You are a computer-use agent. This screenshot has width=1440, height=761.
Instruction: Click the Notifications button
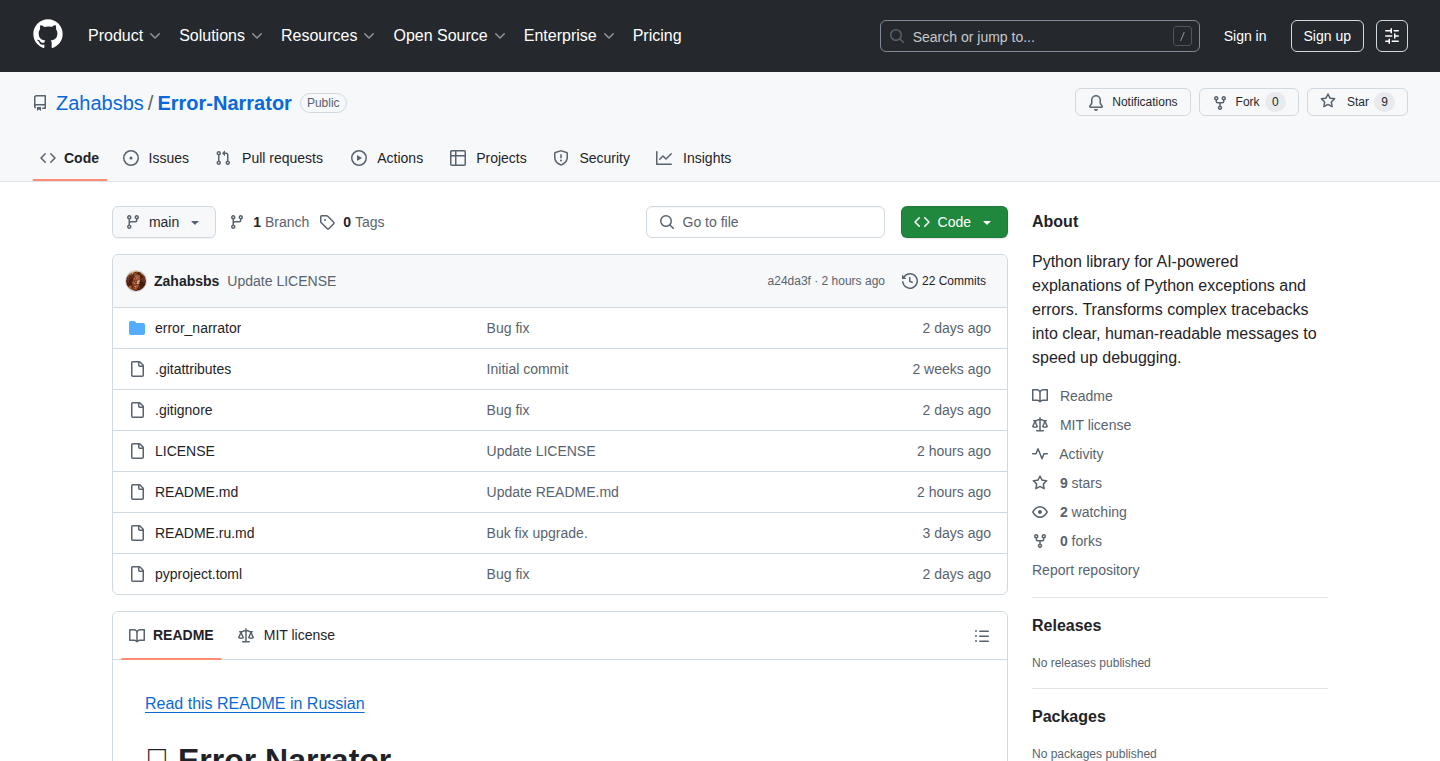[x=1133, y=102]
